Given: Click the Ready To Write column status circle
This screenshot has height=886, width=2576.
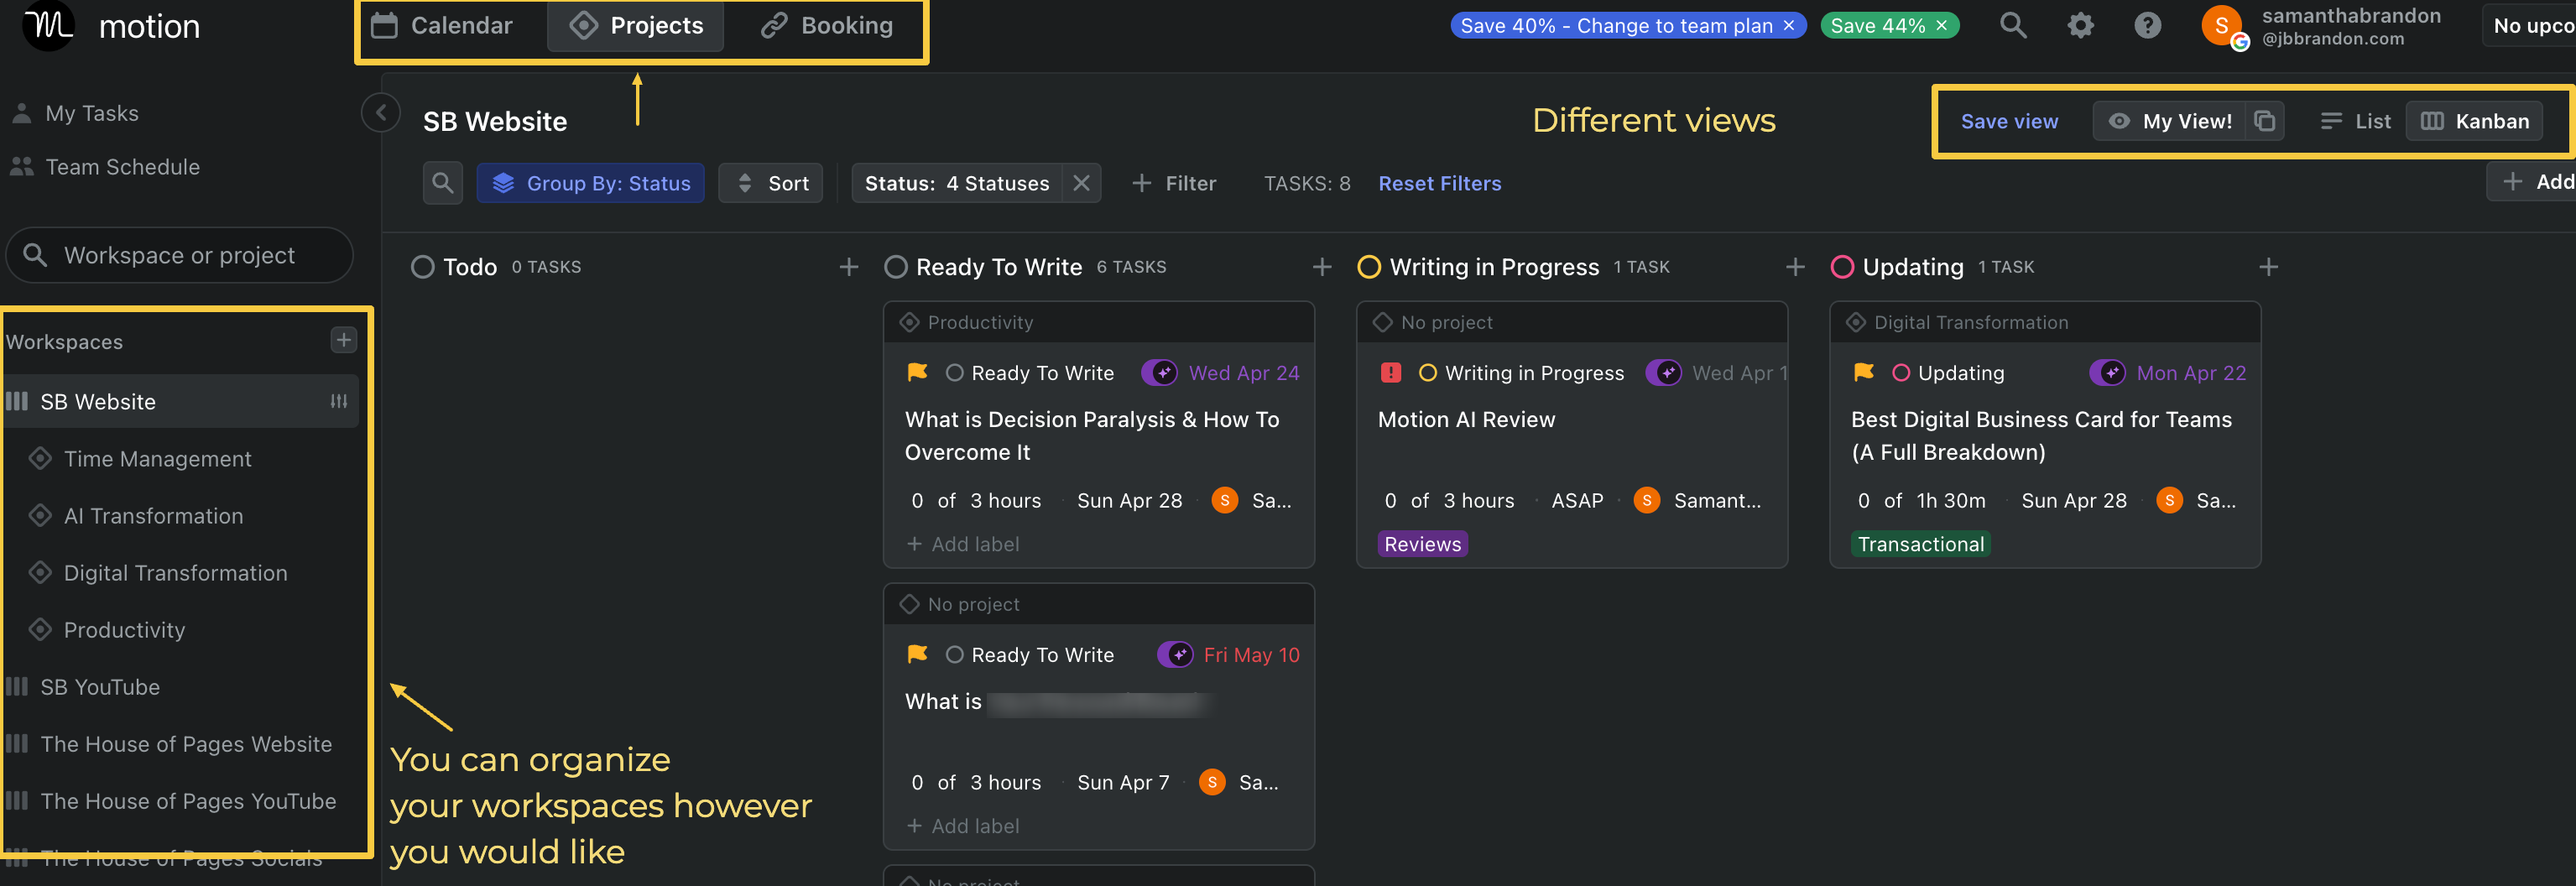Looking at the screenshot, I should (895, 267).
